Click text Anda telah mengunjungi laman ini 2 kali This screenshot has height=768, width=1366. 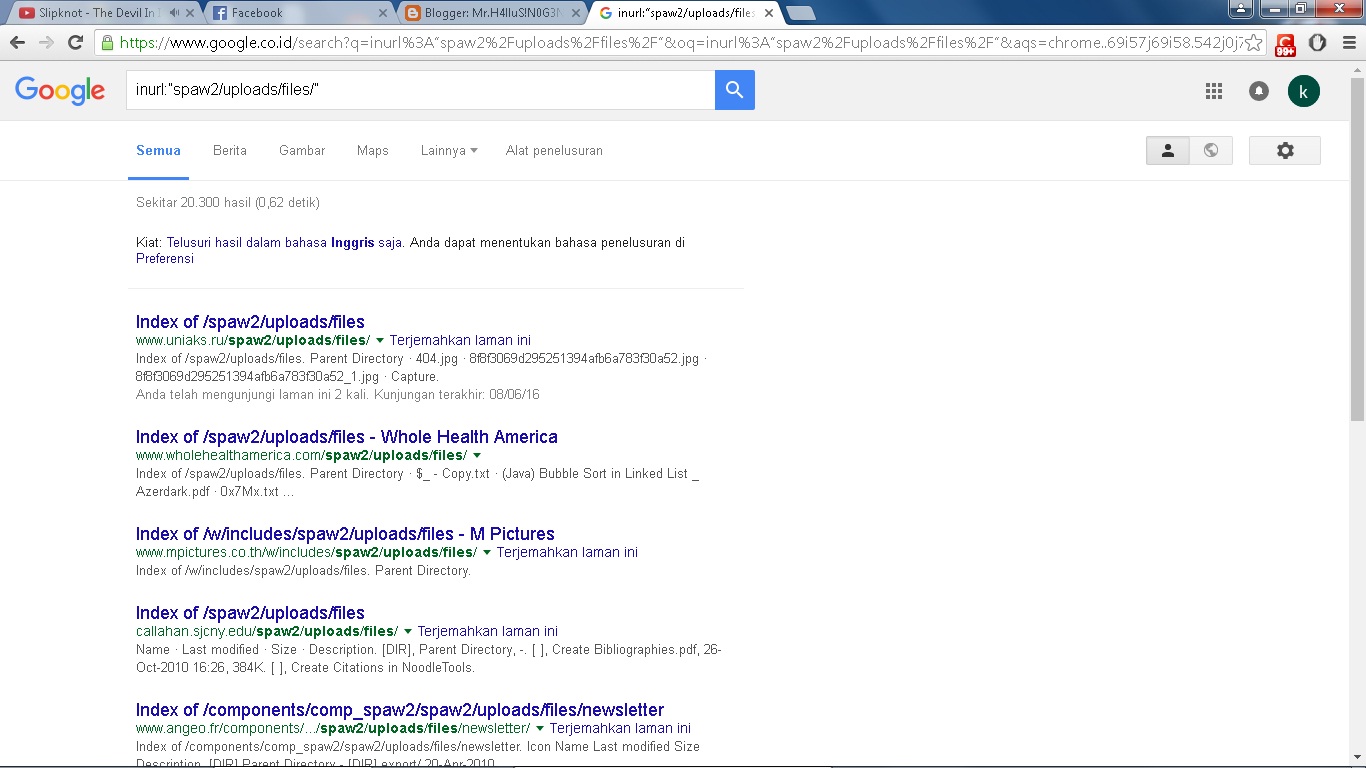(253, 395)
